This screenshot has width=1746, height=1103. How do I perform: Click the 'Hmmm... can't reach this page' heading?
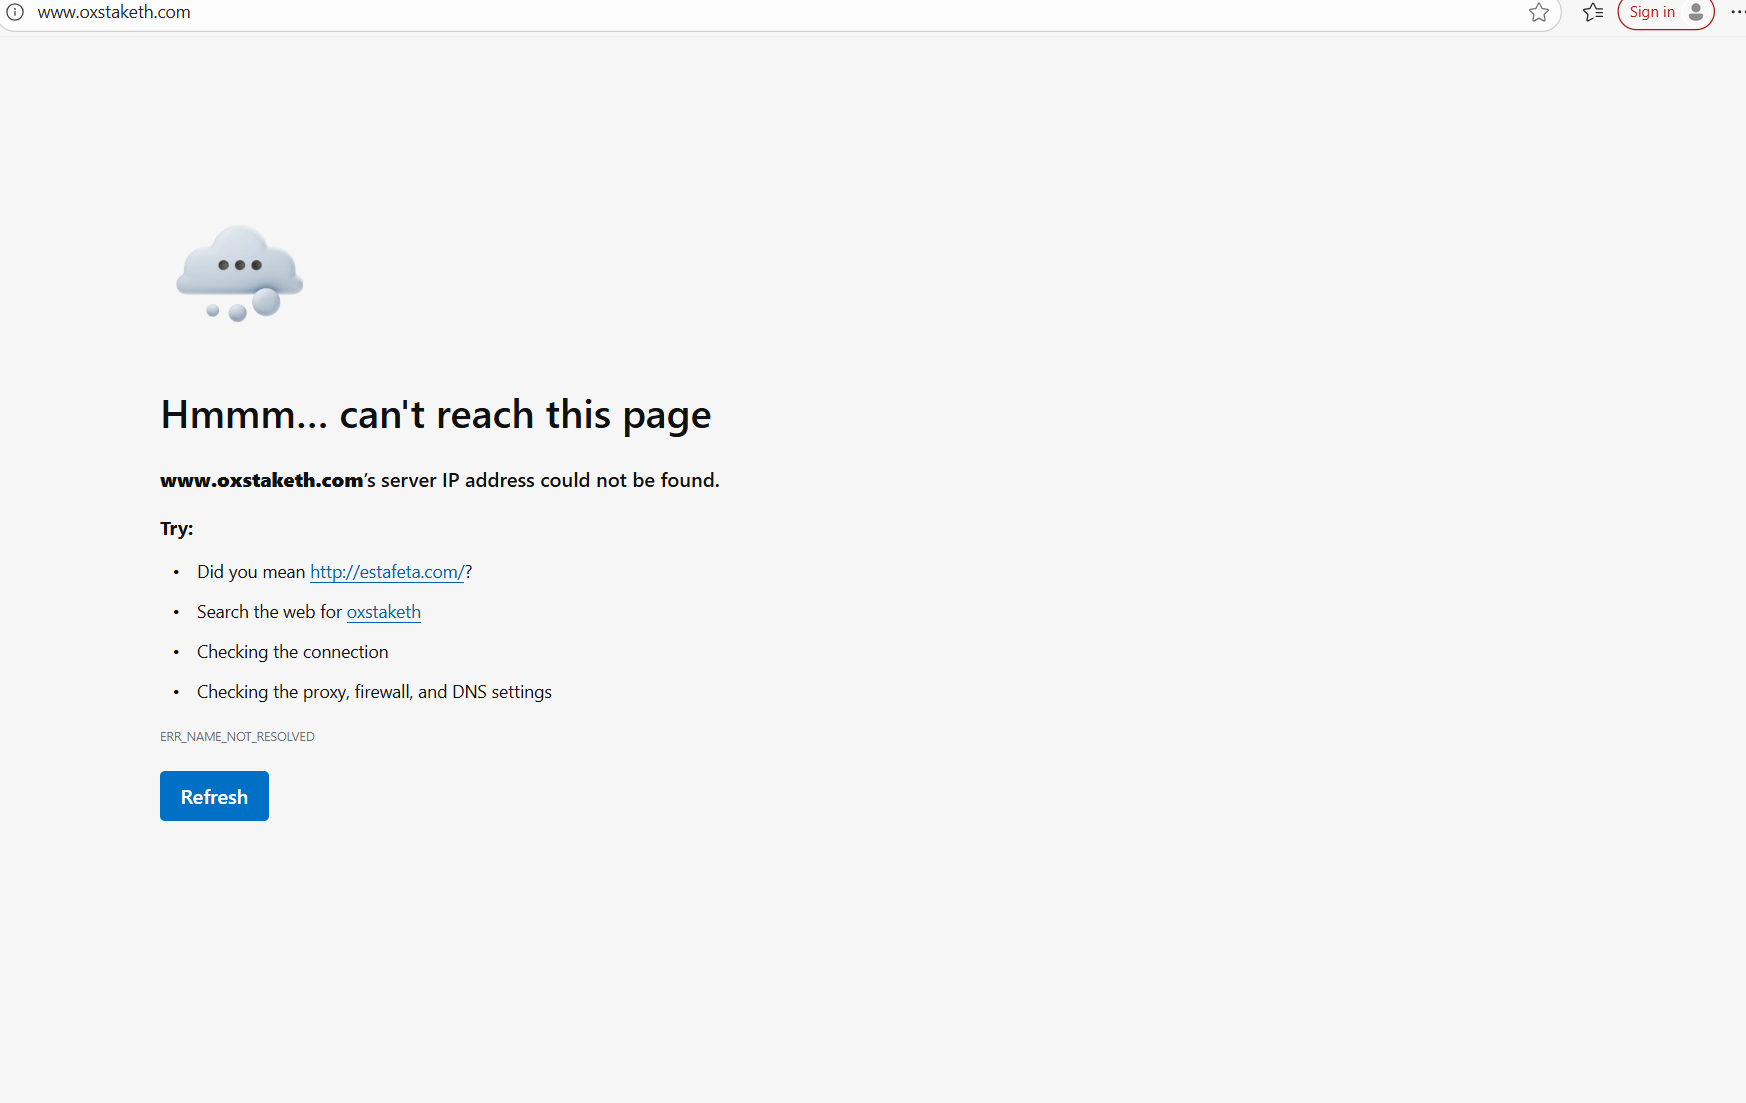point(435,415)
